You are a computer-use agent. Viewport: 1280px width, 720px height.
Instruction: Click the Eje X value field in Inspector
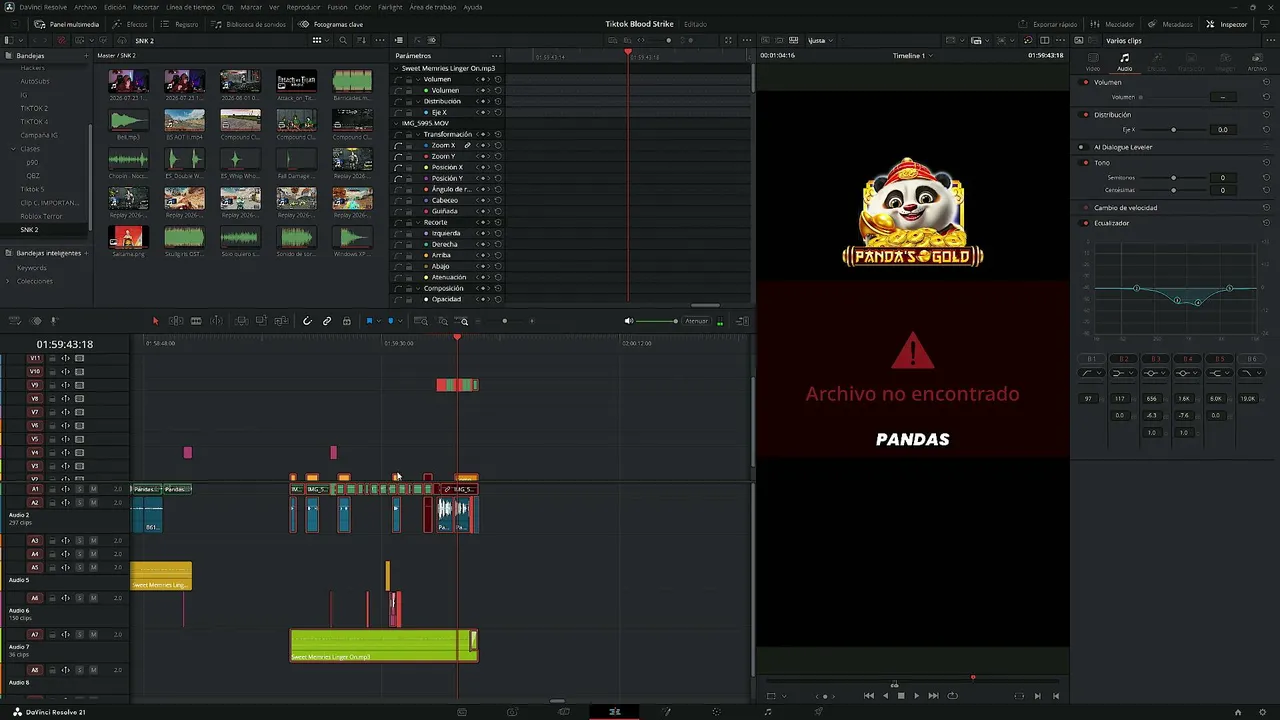(1222, 130)
